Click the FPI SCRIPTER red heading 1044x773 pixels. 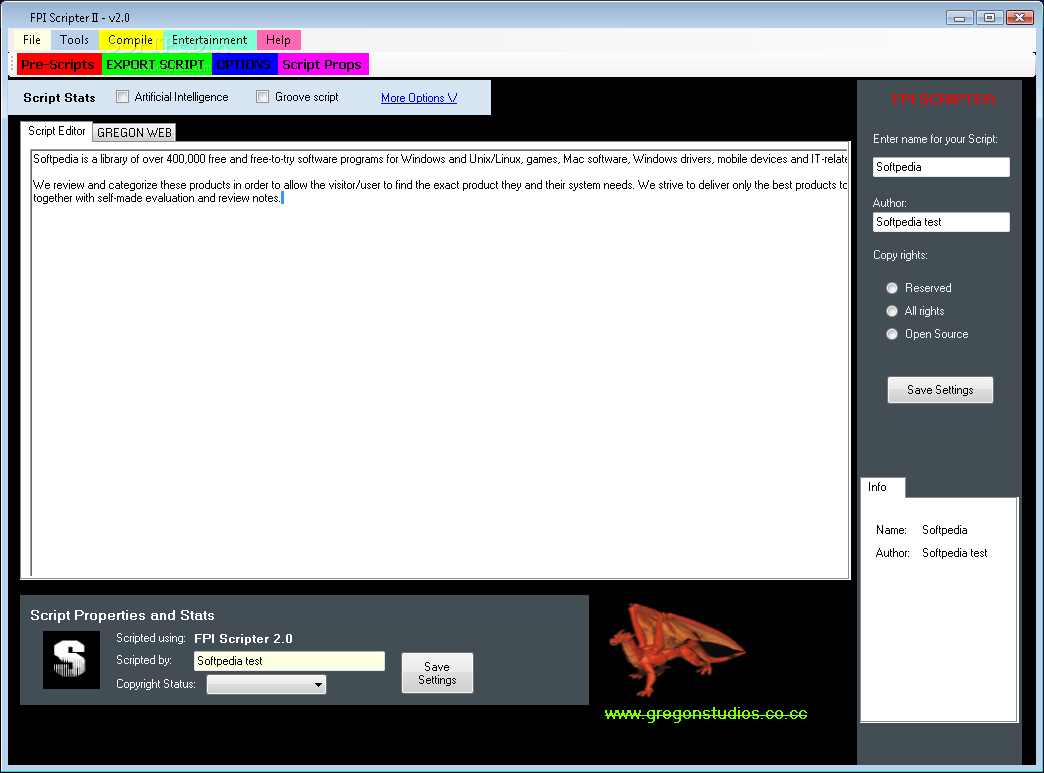coord(943,99)
